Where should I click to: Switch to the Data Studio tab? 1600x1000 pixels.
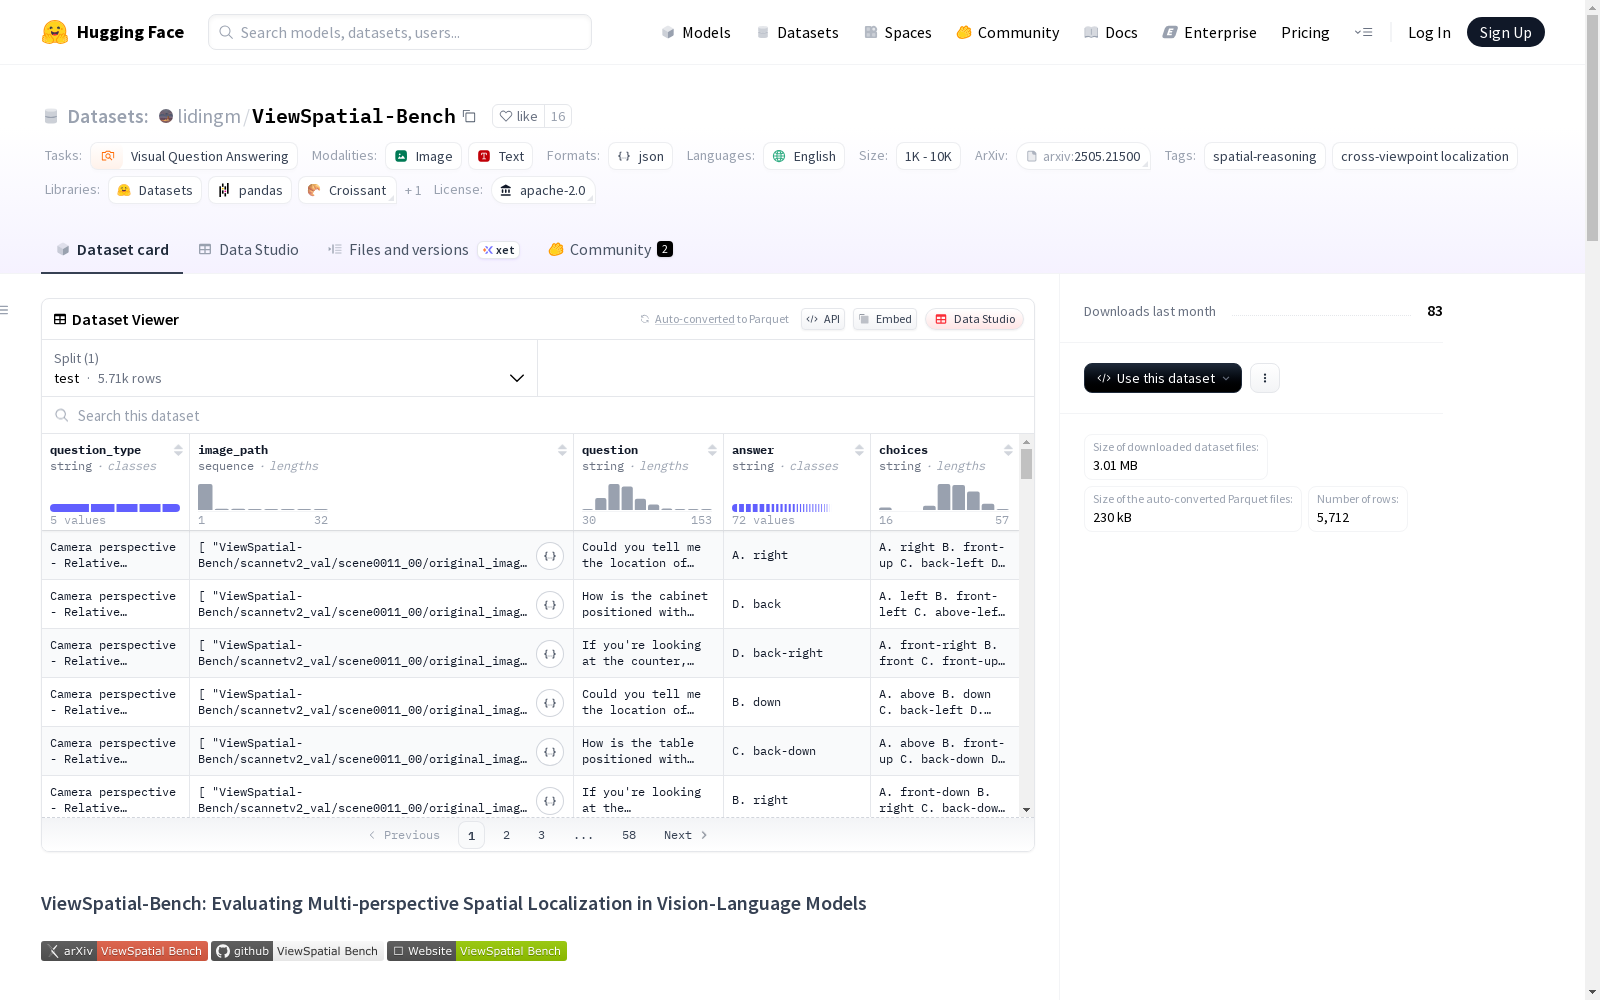248,250
